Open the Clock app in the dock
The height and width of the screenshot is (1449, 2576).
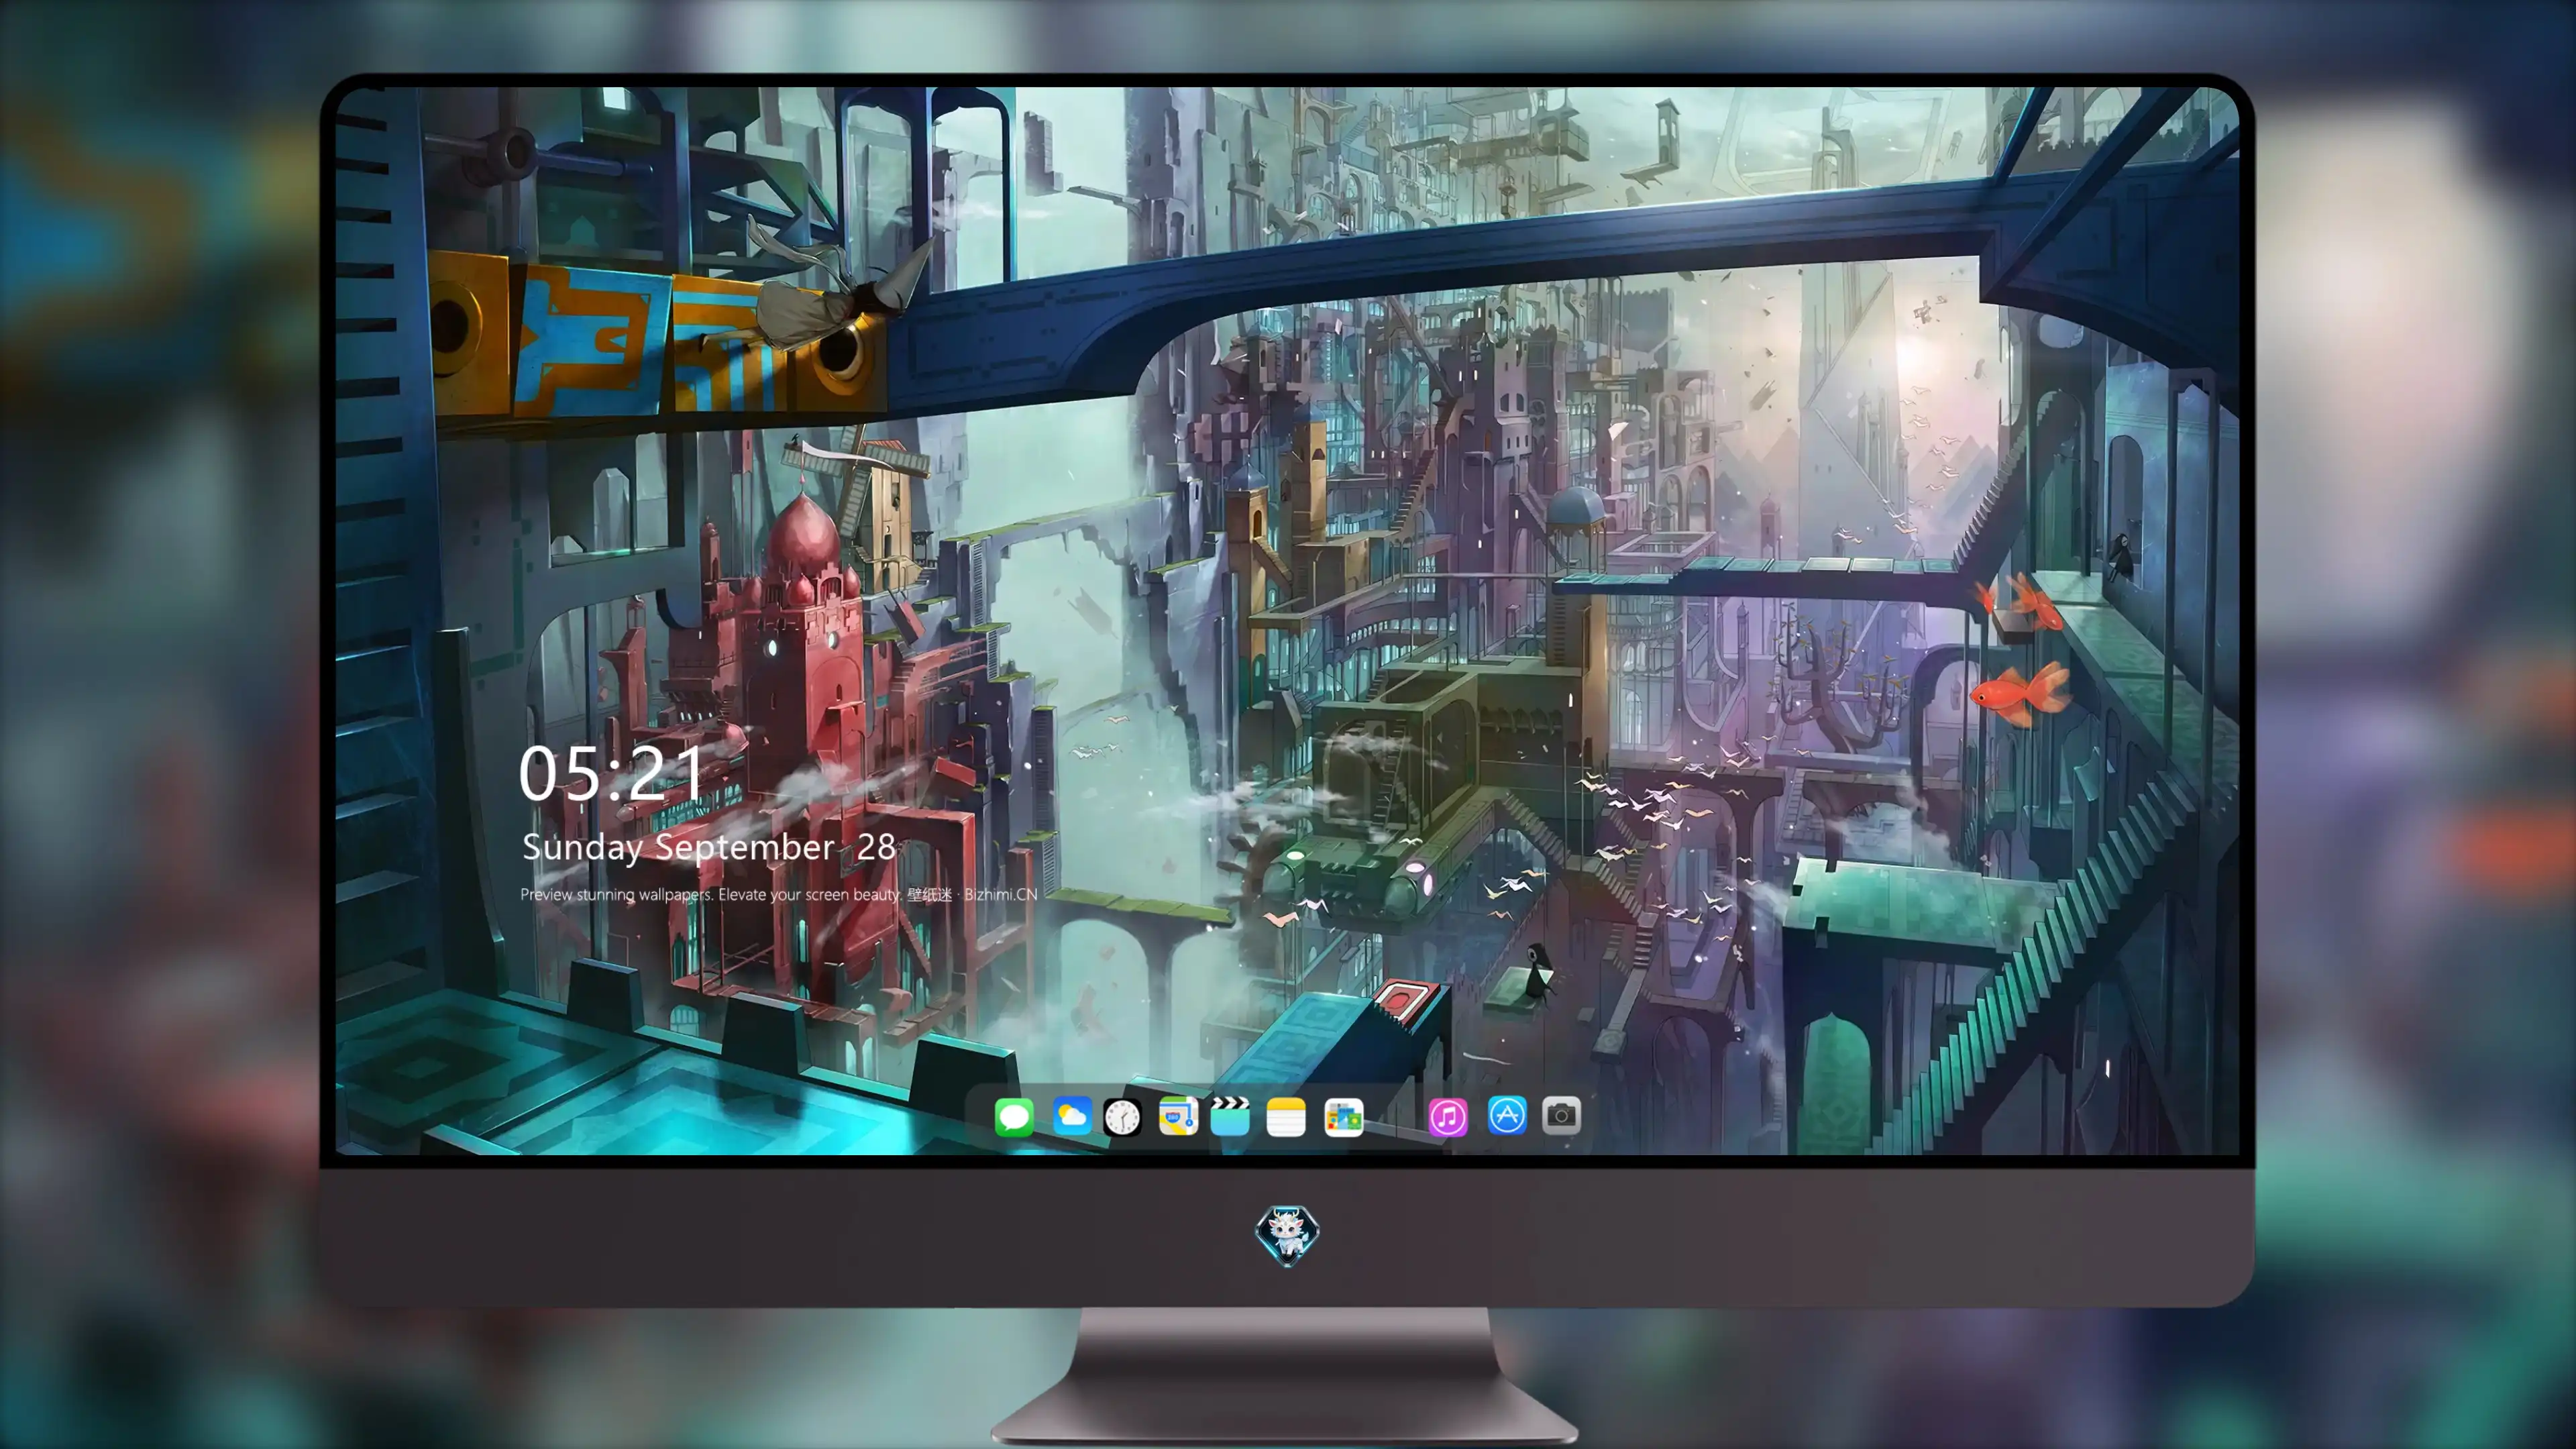1122,1116
